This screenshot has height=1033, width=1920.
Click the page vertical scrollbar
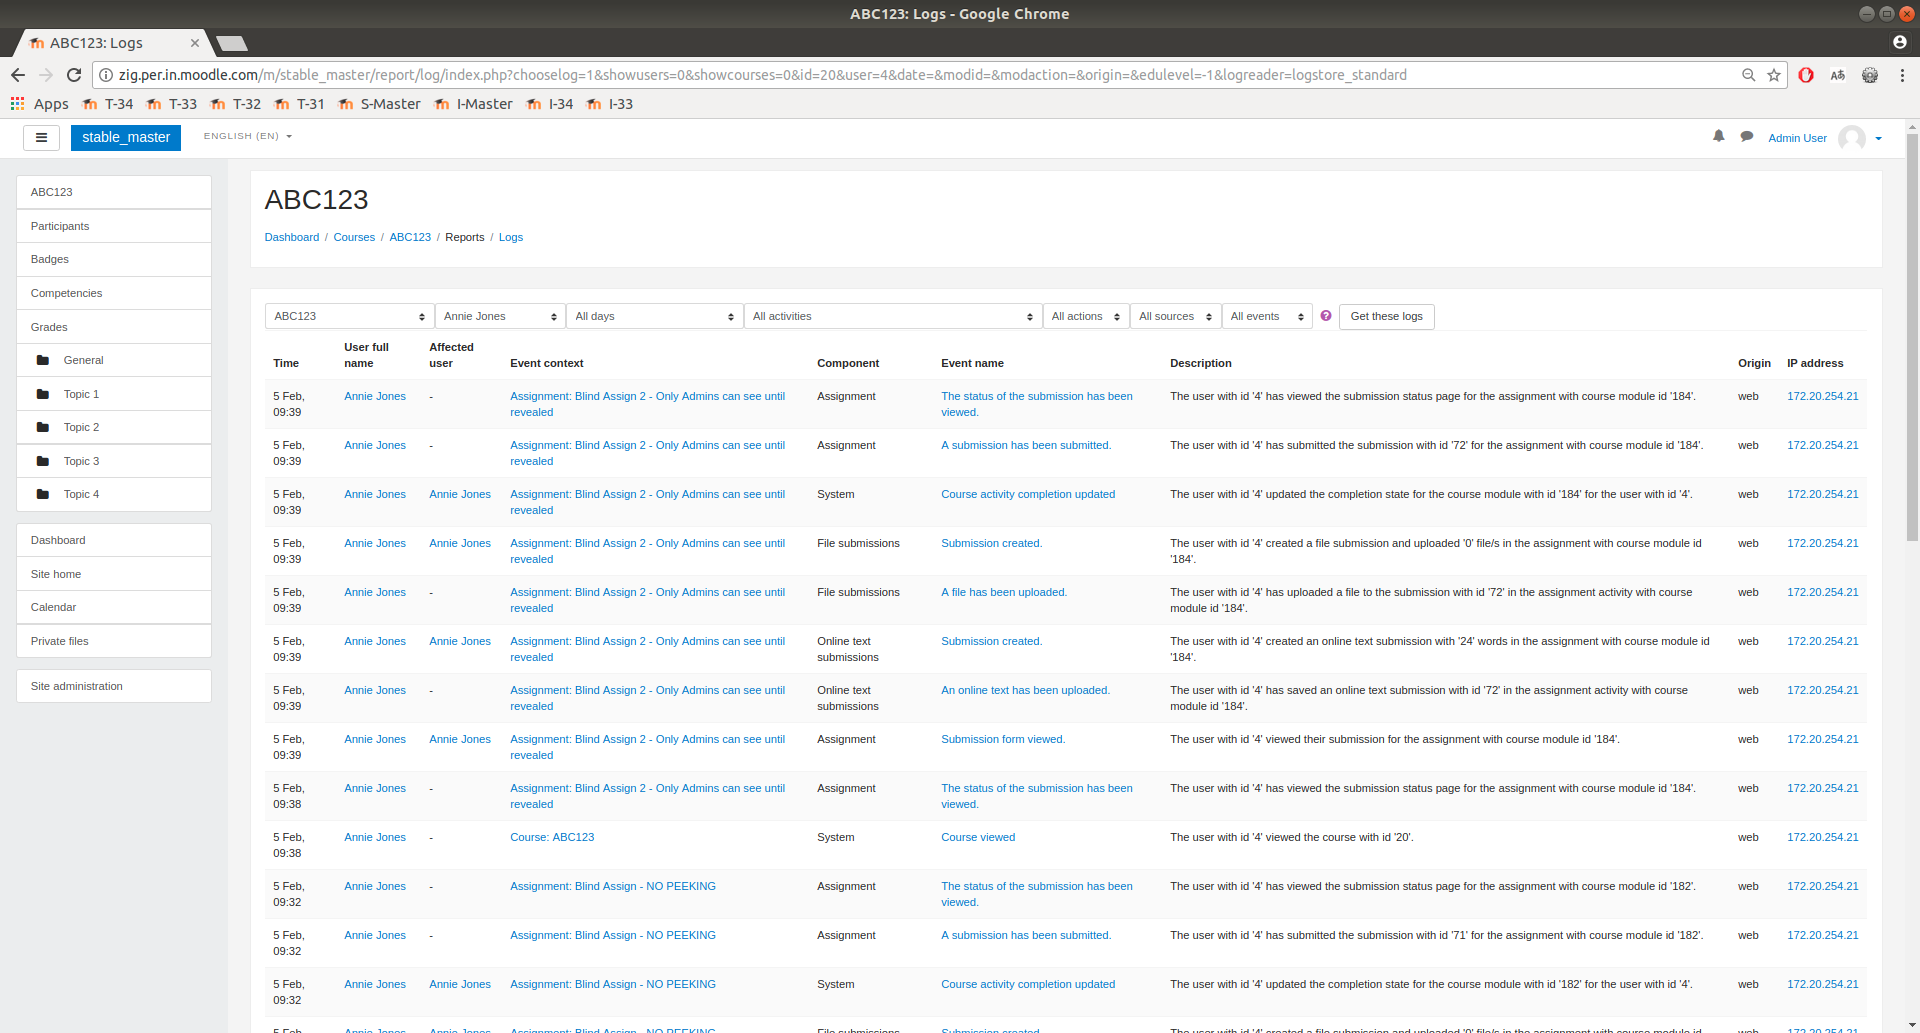(1912, 340)
